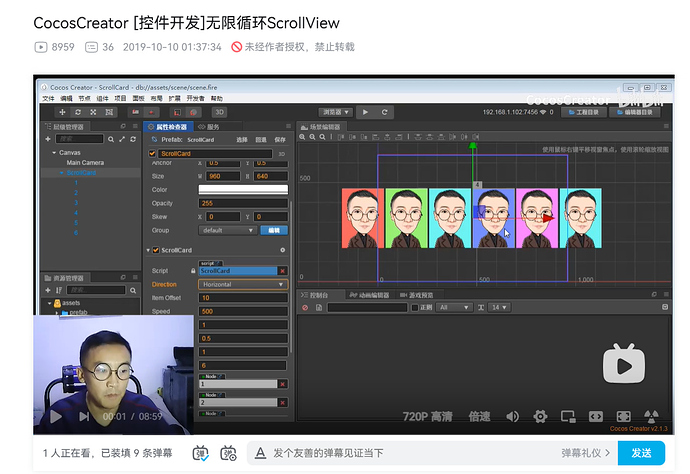Switch to the 游戏预览 tab

pyautogui.click(x=416, y=295)
